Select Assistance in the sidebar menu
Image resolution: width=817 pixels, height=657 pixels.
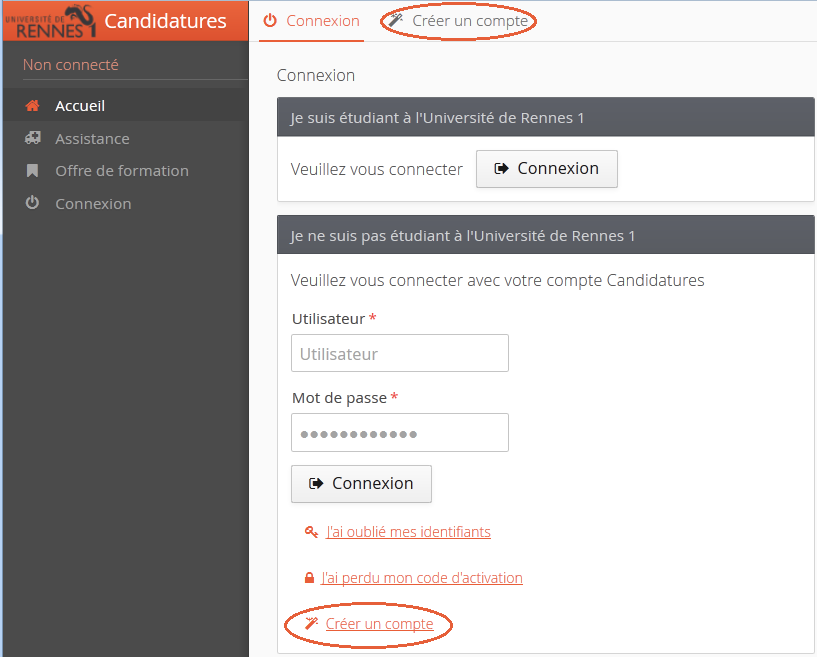92,139
